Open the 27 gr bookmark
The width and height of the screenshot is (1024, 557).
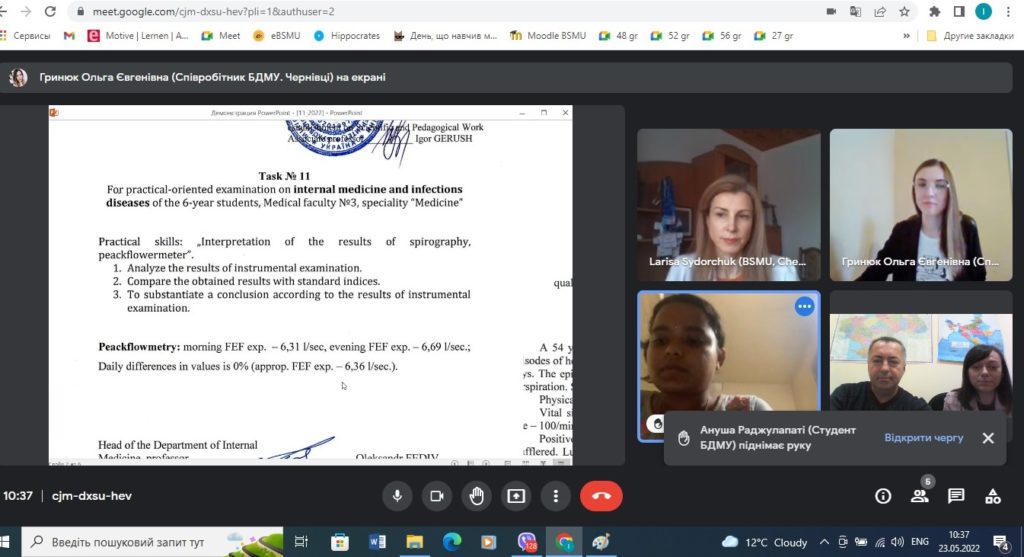pos(773,36)
